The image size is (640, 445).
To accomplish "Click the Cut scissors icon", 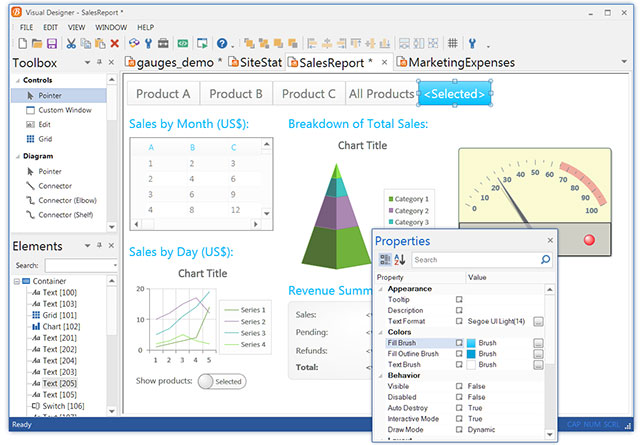I will [71, 43].
